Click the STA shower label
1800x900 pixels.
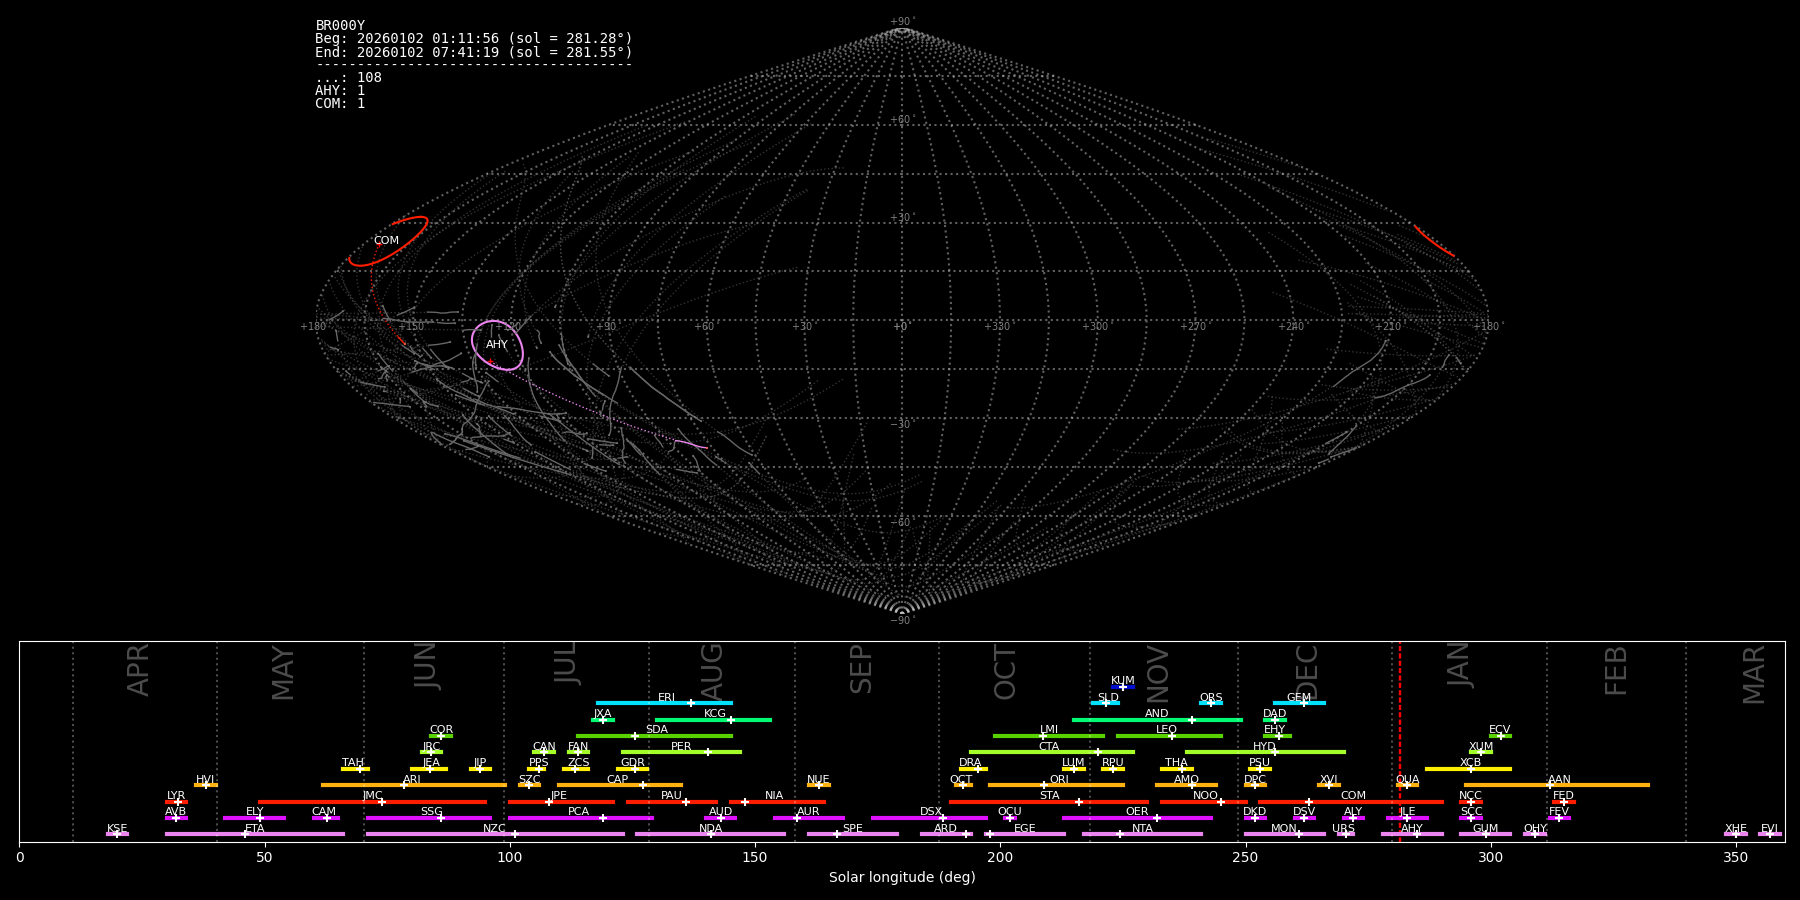click(1049, 796)
